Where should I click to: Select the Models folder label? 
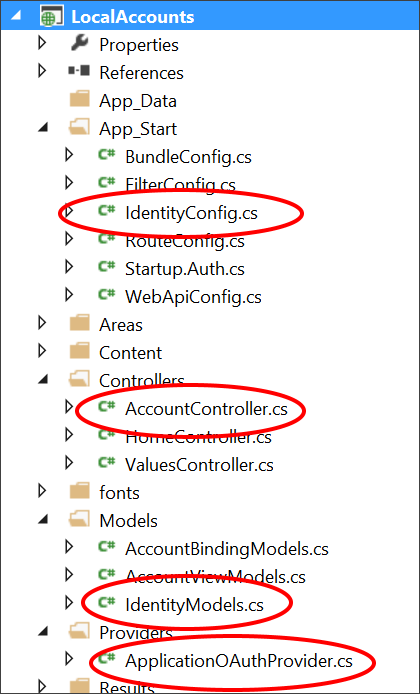click(x=128, y=521)
